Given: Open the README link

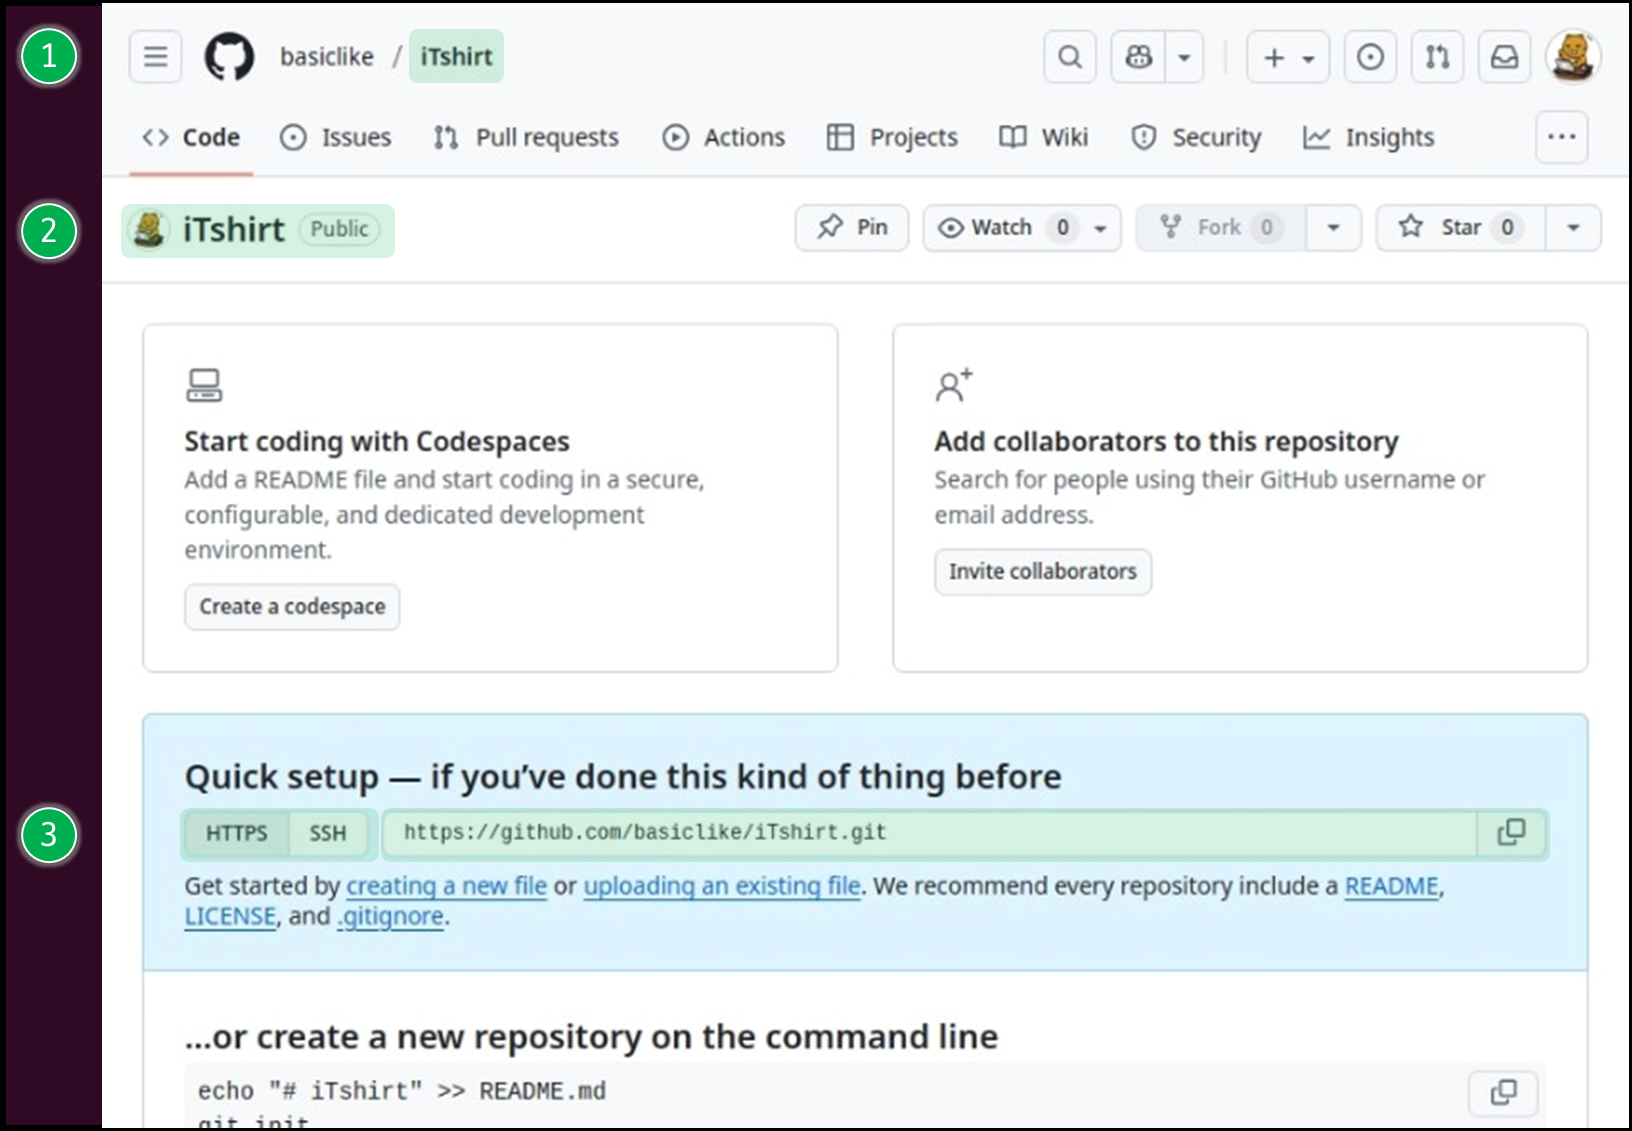Looking at the screenshot, I should [1392, 886].
